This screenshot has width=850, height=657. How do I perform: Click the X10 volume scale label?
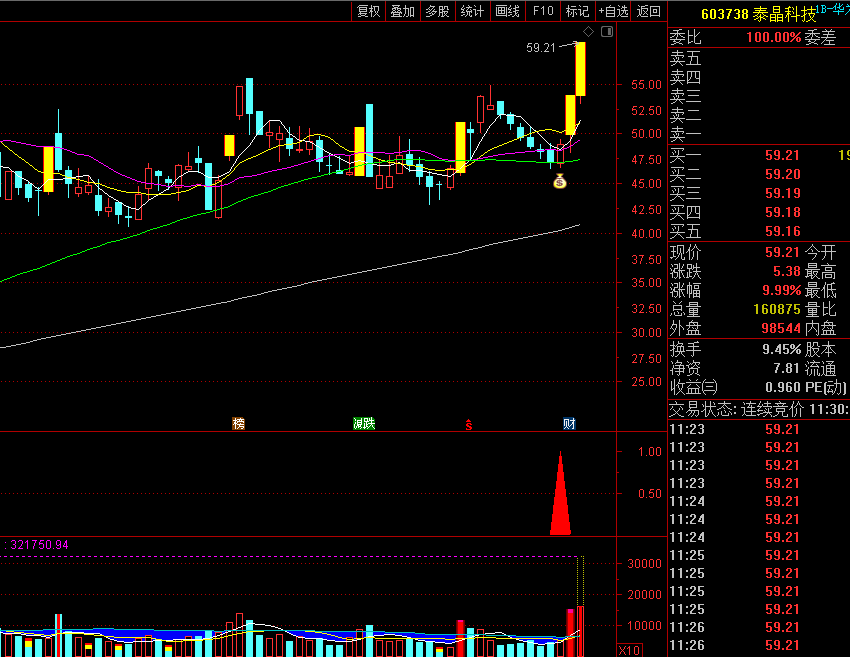click(629, 650)
